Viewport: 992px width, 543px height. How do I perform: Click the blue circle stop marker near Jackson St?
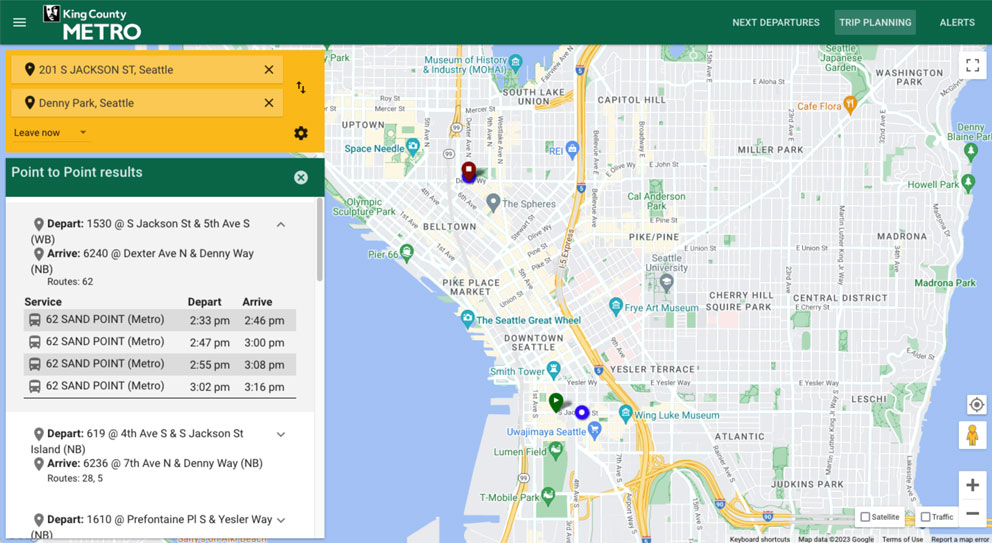(581, 413)
